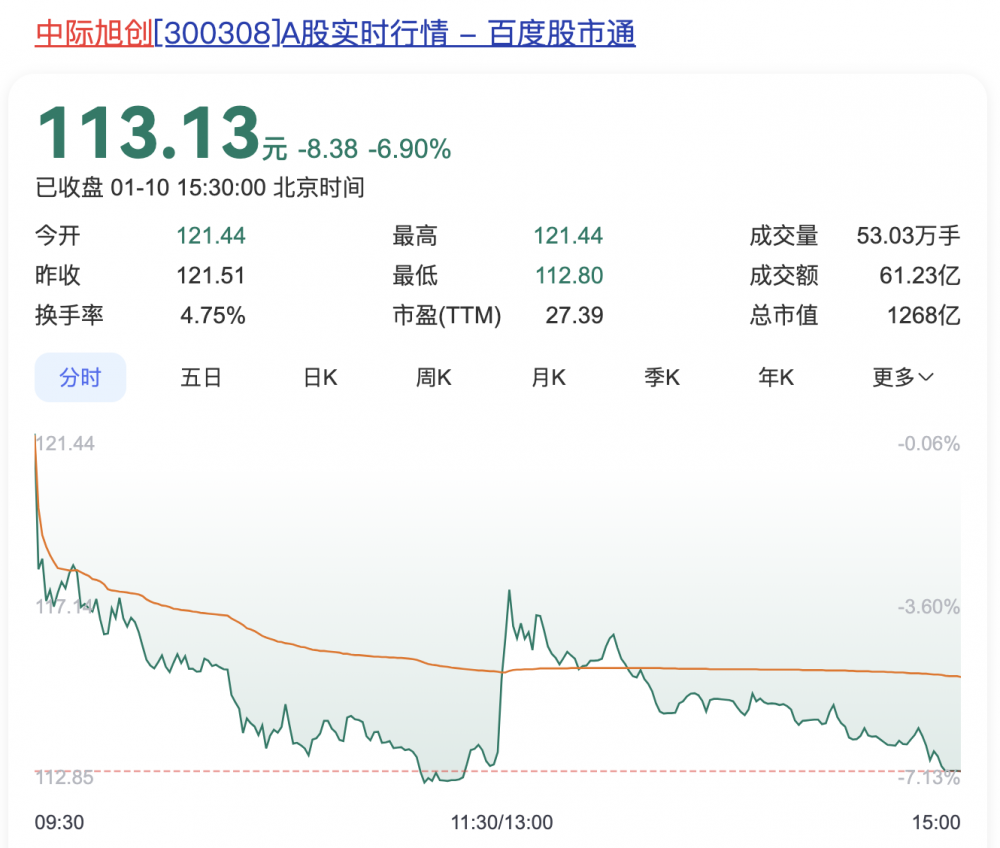
Task: Switch to the 日K tab
Action: click(x=321, y=377)
